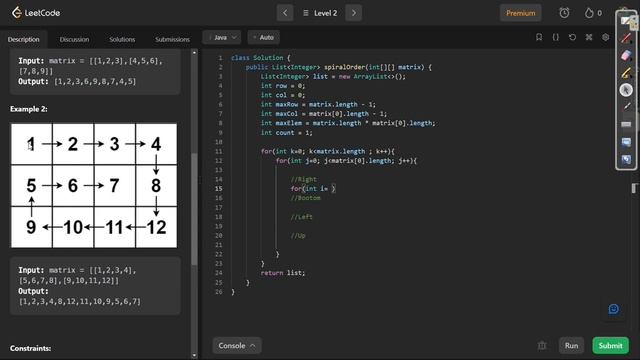The height and width of the screenshot is (360, 640).
Task: Select the red pen annotation tool
Action: pos(626,38)
